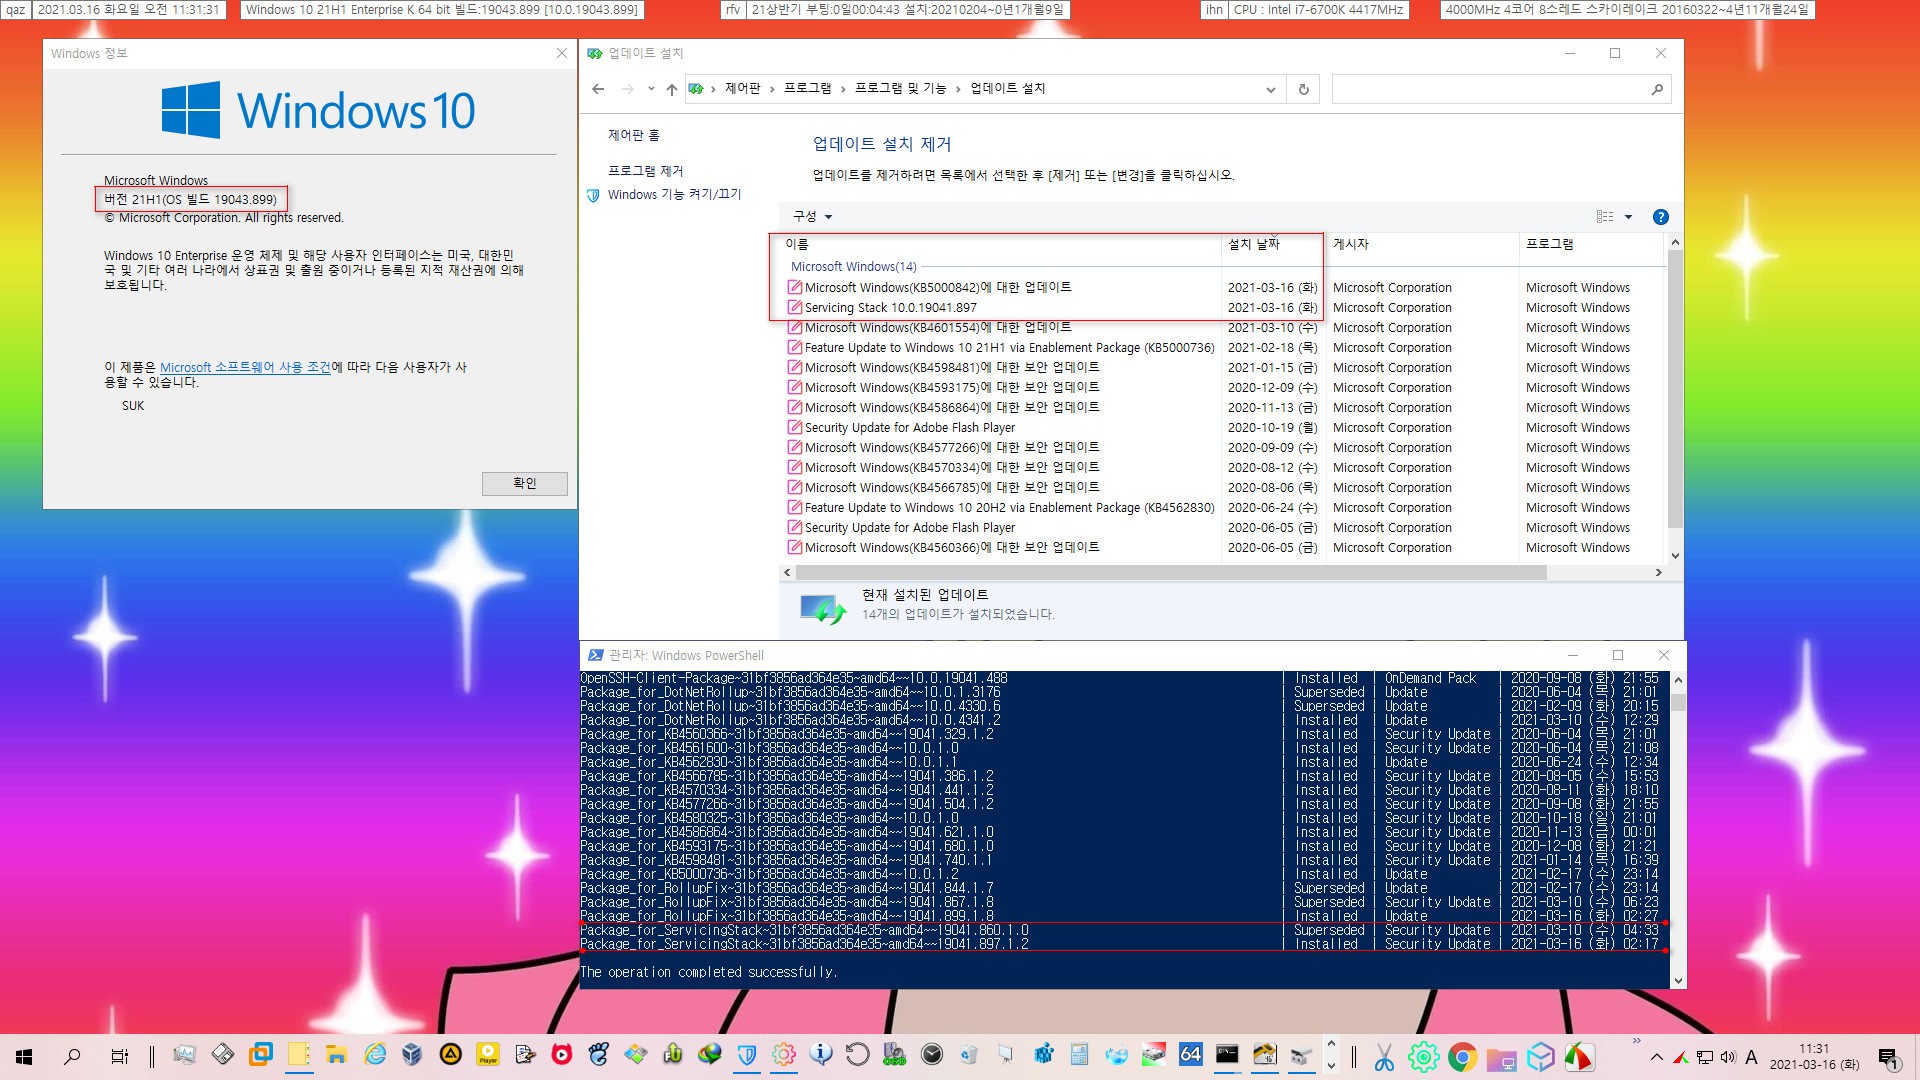Open the view options dropdown arrow
1920x1080 pixels.
[1628, 217]
